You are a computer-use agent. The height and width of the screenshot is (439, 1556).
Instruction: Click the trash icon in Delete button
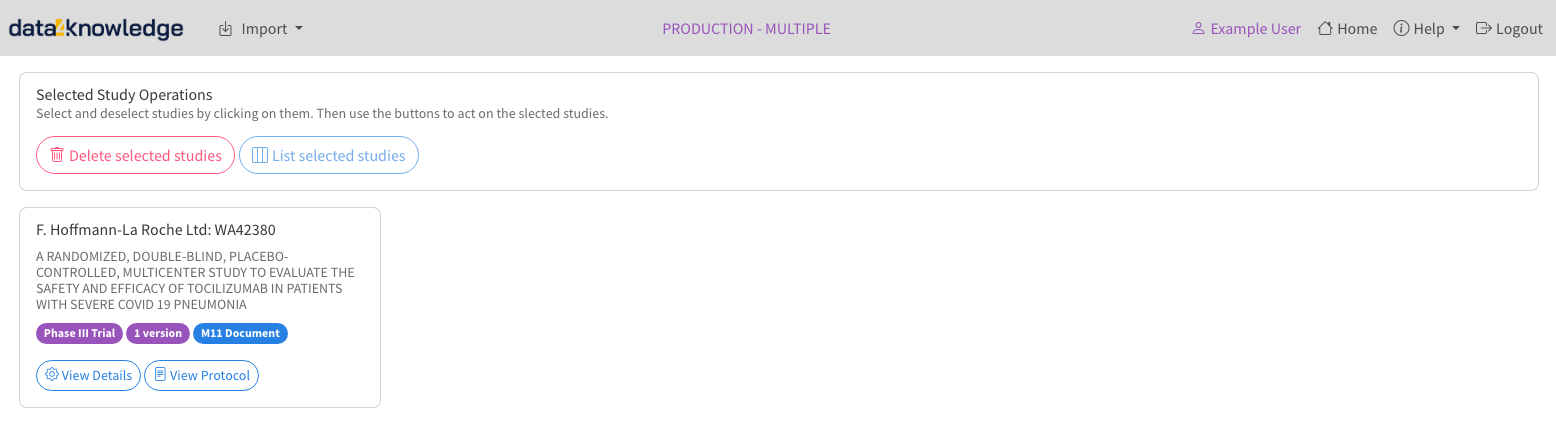(57, 155)
